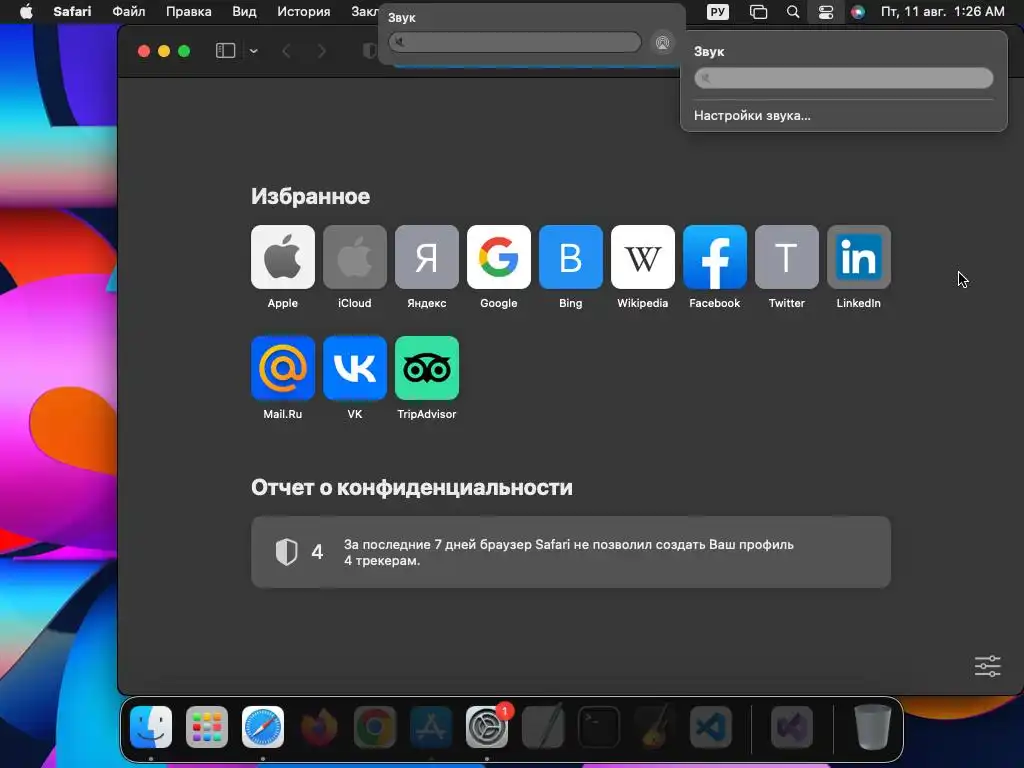Screen dimensions: 1024x768
Task: Open the Файл menu
Action: [x=129, y=12]
